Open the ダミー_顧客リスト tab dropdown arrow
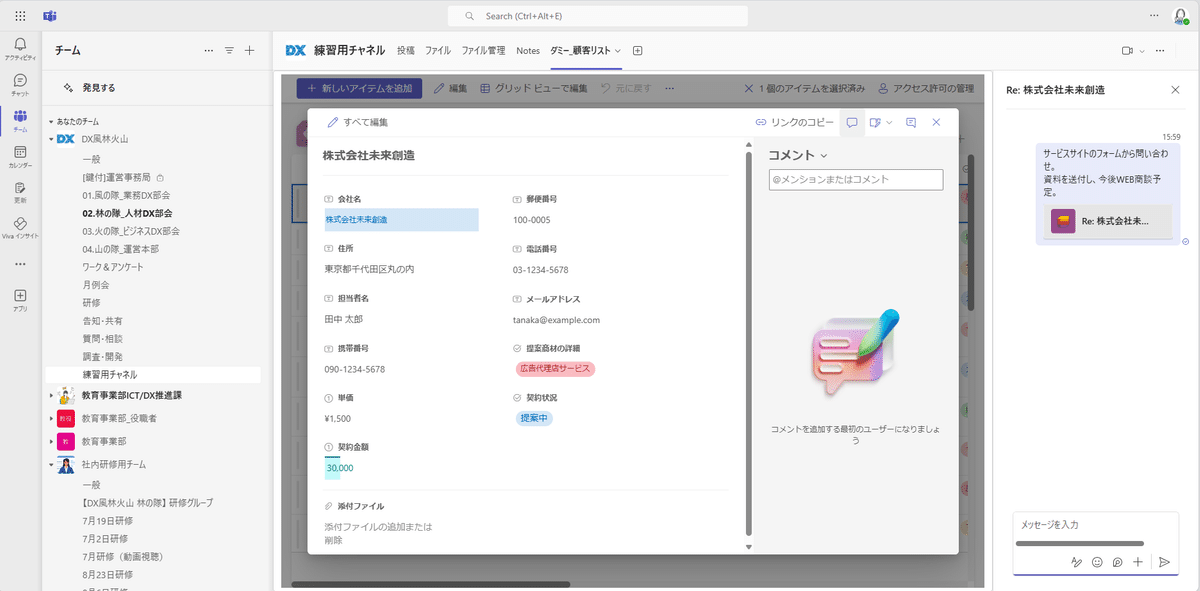The image size is (1200, 591). pos(618,50)
